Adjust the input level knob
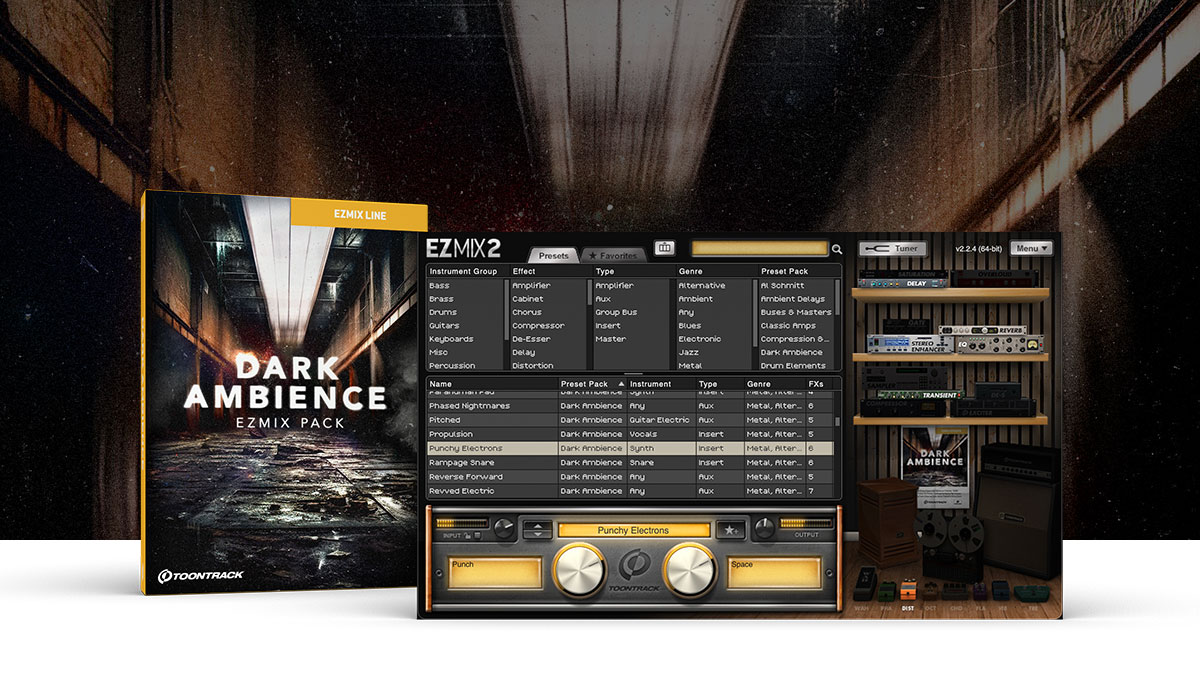The height and width of the screenshot is (675, 1200). pyautogui.click(x=503, y=529)
